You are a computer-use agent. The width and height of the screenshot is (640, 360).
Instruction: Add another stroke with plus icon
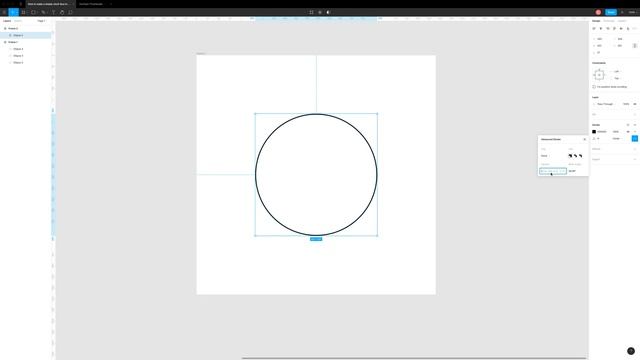[x=635, y=125]
